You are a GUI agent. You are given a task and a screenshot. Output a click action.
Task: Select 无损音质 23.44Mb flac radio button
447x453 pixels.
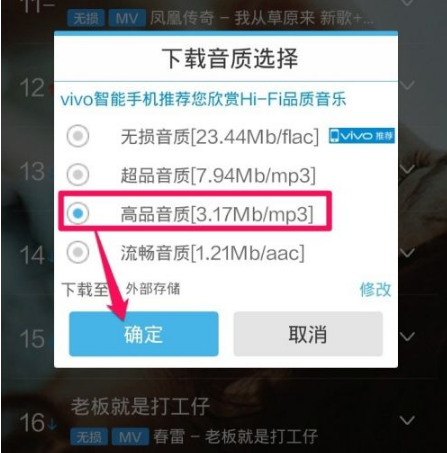click(x=78, y=136)
